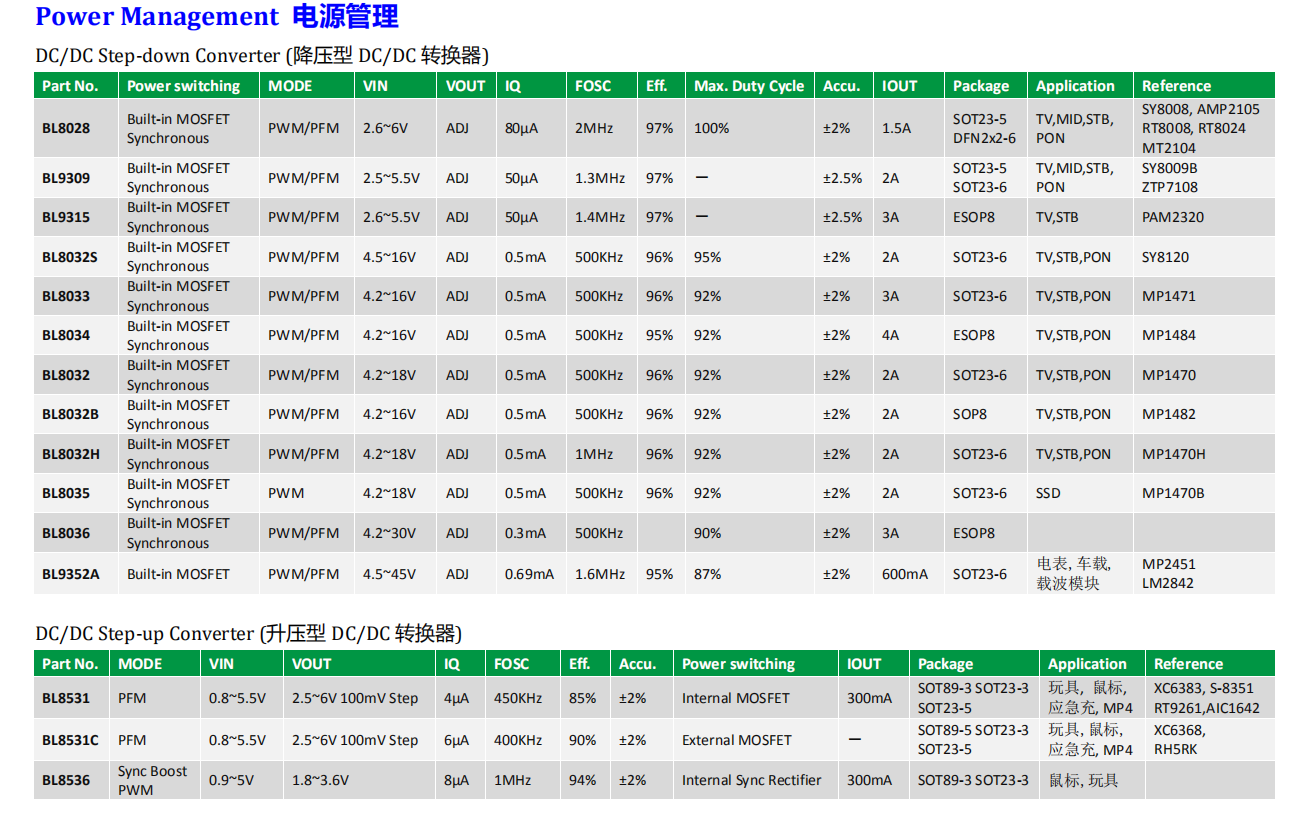Click the '4.5~45V' VIN value

point(389,574)
